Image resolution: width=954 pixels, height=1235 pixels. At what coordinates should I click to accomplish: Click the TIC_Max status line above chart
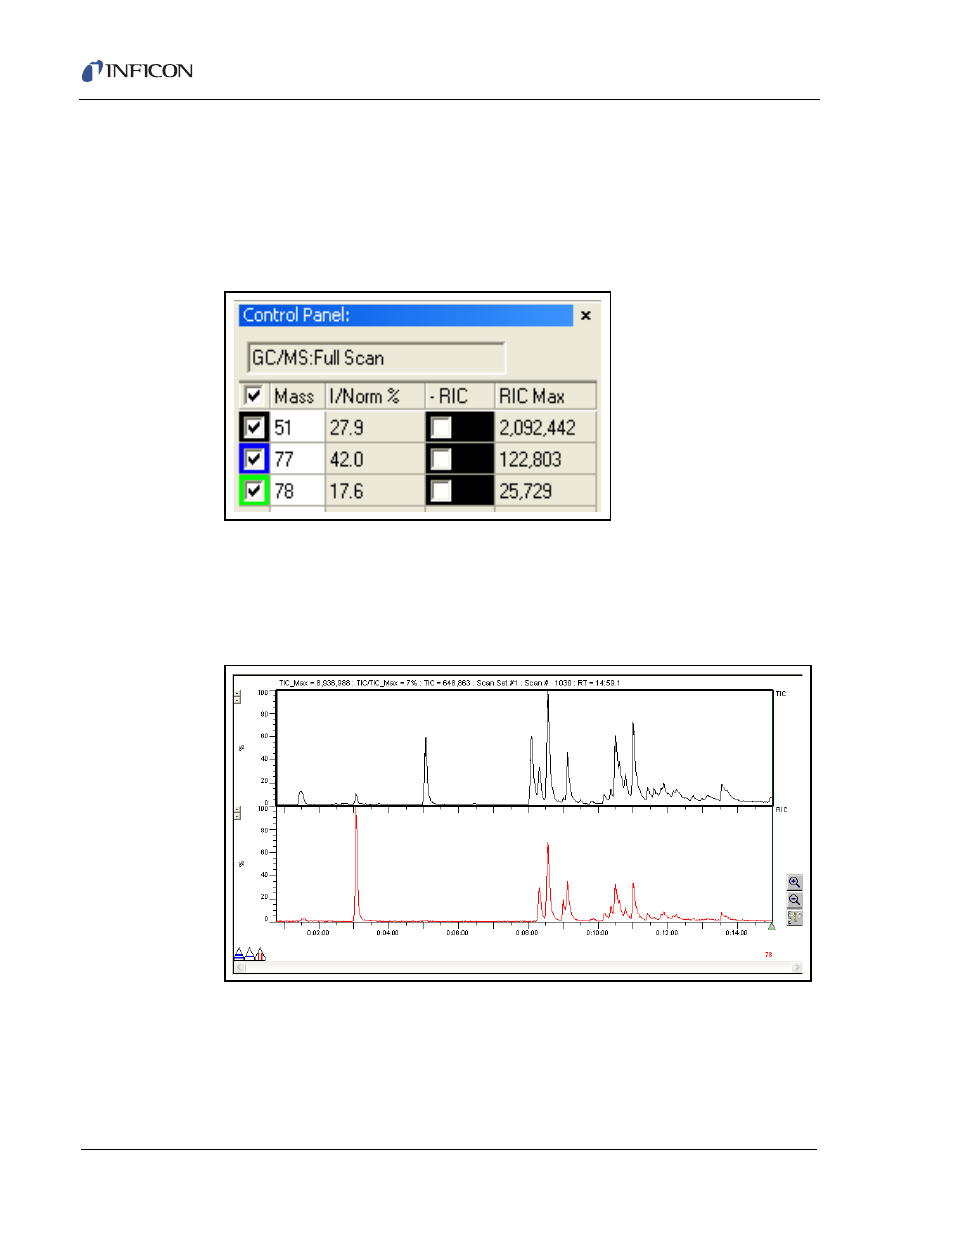click(x=449, y=683)
